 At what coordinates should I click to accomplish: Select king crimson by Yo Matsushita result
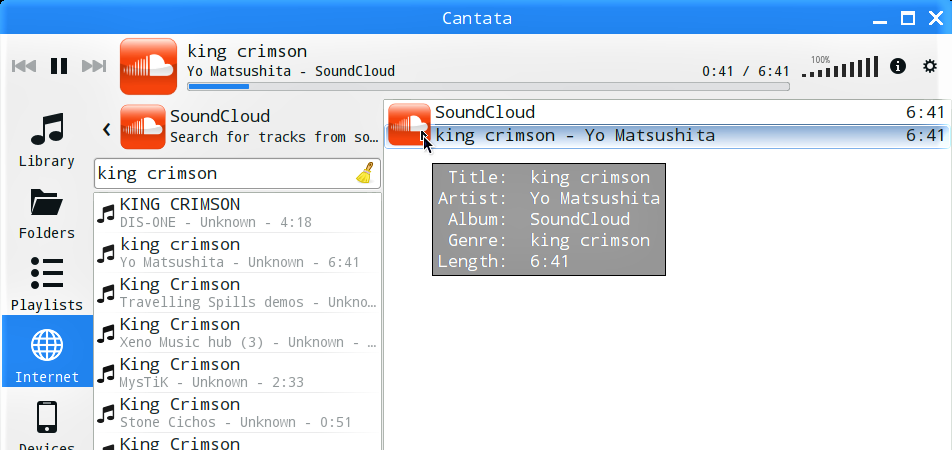[x=237, y=253]
